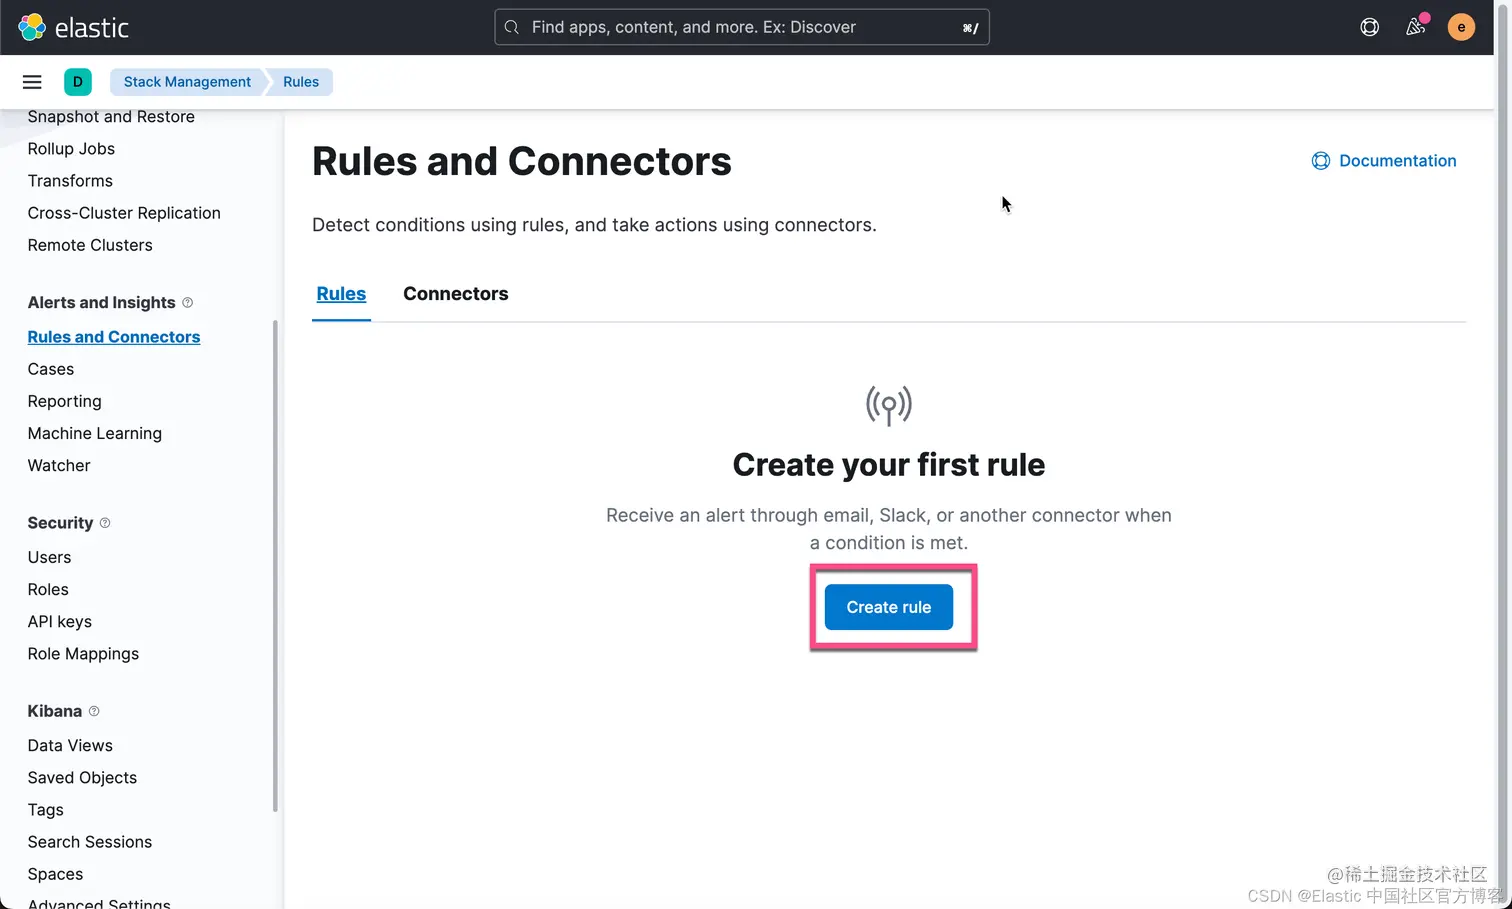Viewport: 1512px width, 909px height.
Task: Go to Stack Management breadcrumb
Action: click(x=187, y=82)
